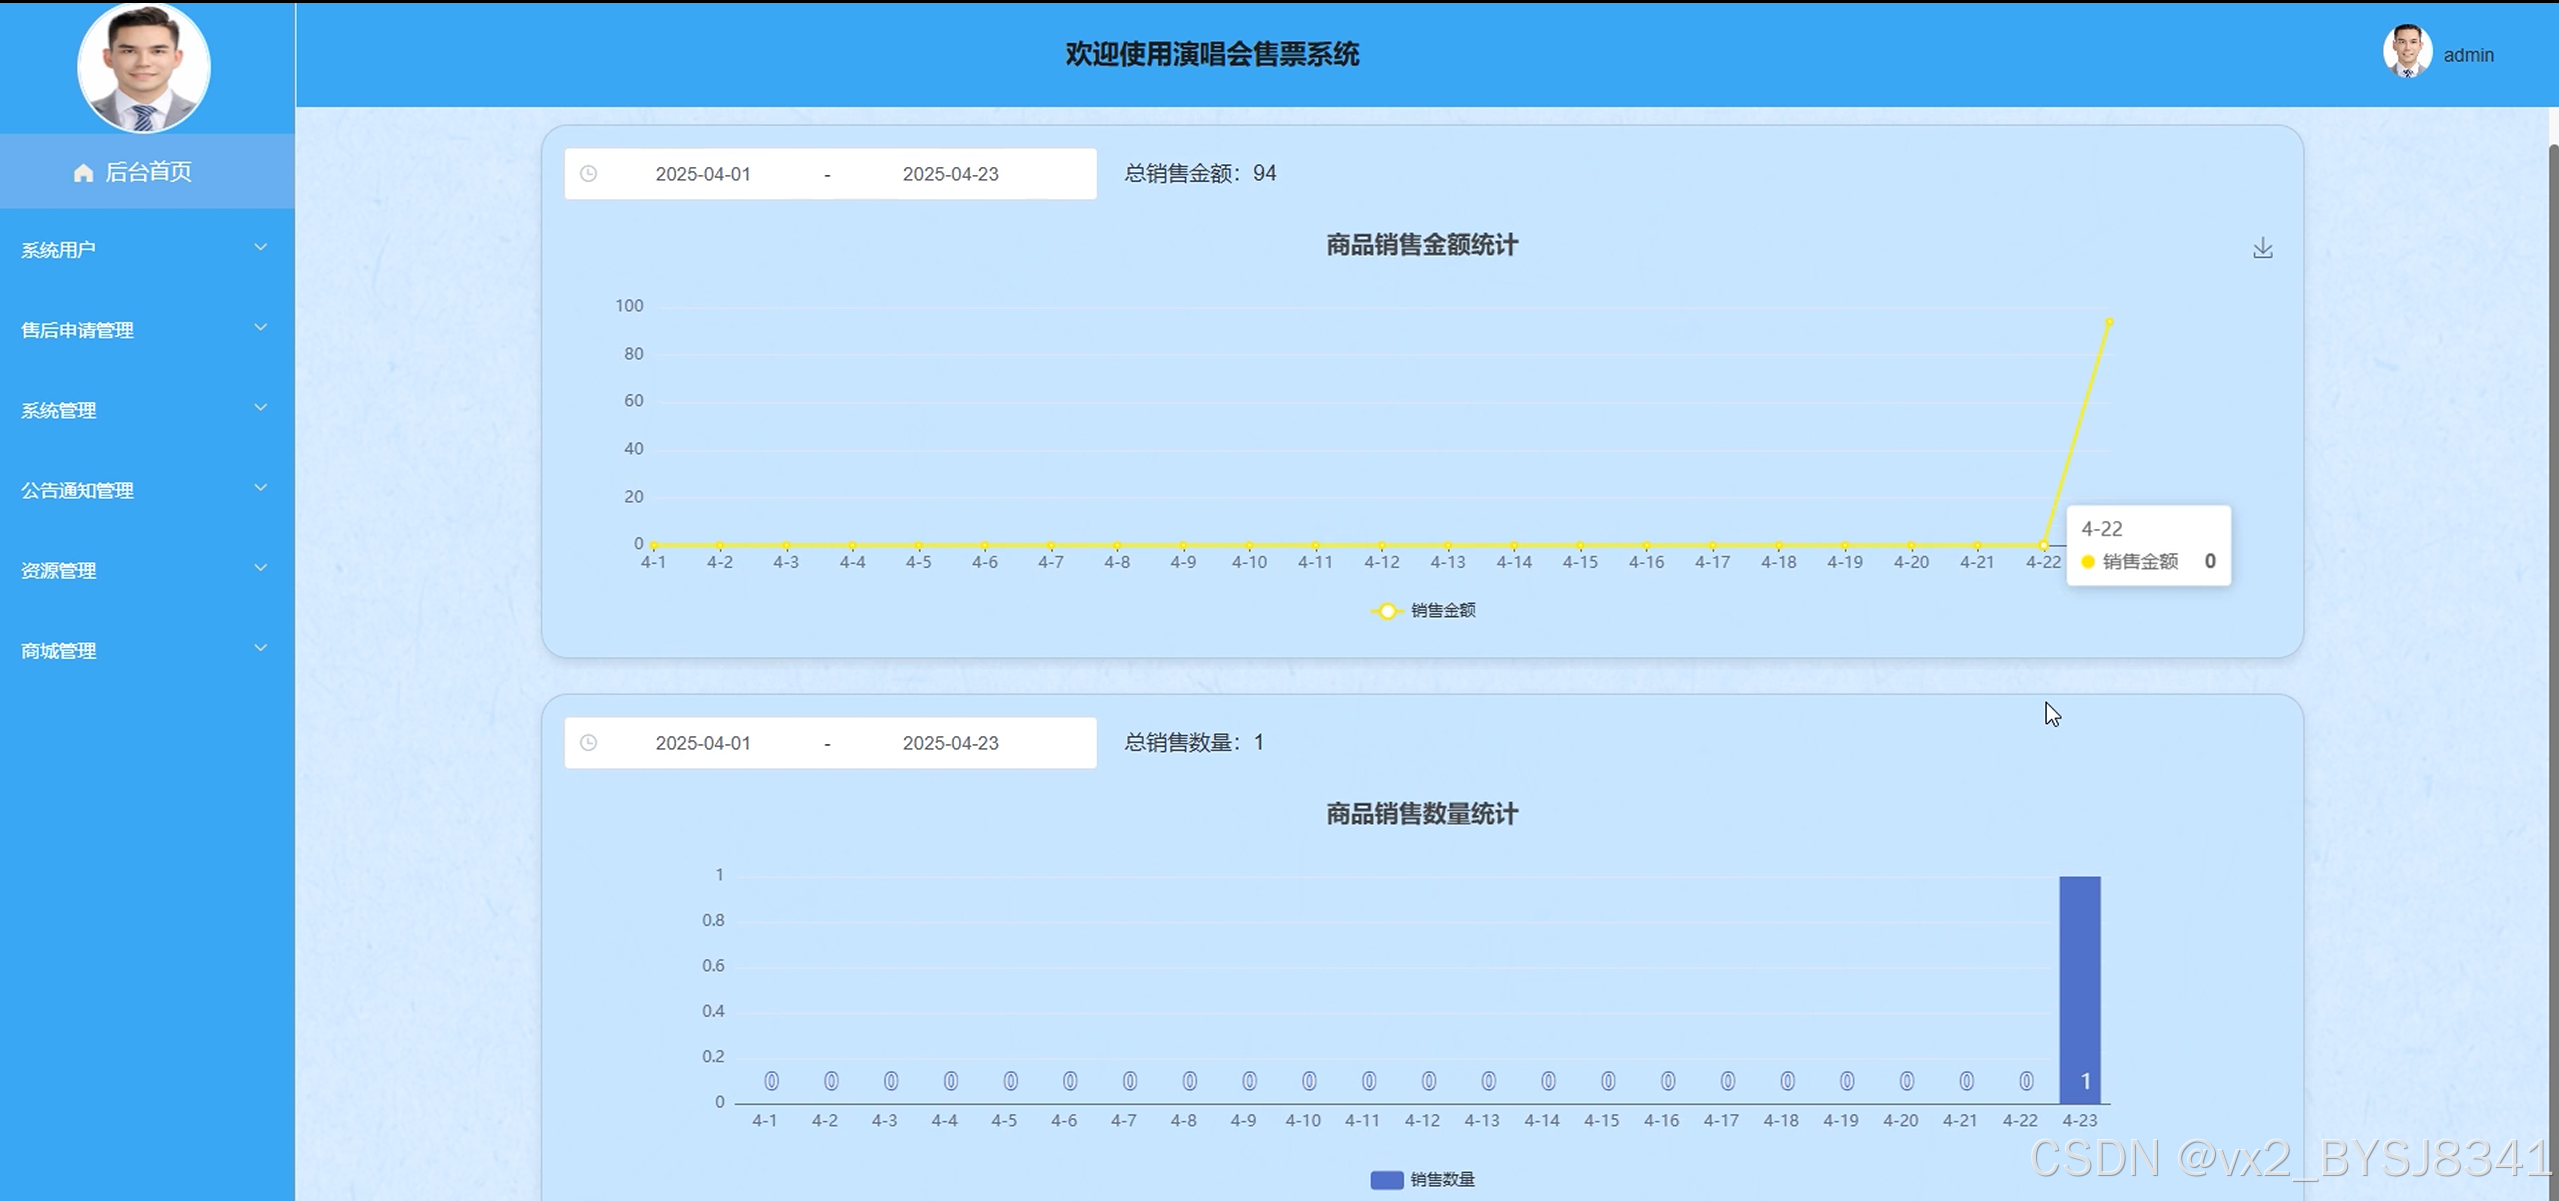Image resolution: width=2559 pixels, height=1201 pixels.
Task: Click the admin avatar in top right
Action: pyautogui.click(x=2406, y=52)
